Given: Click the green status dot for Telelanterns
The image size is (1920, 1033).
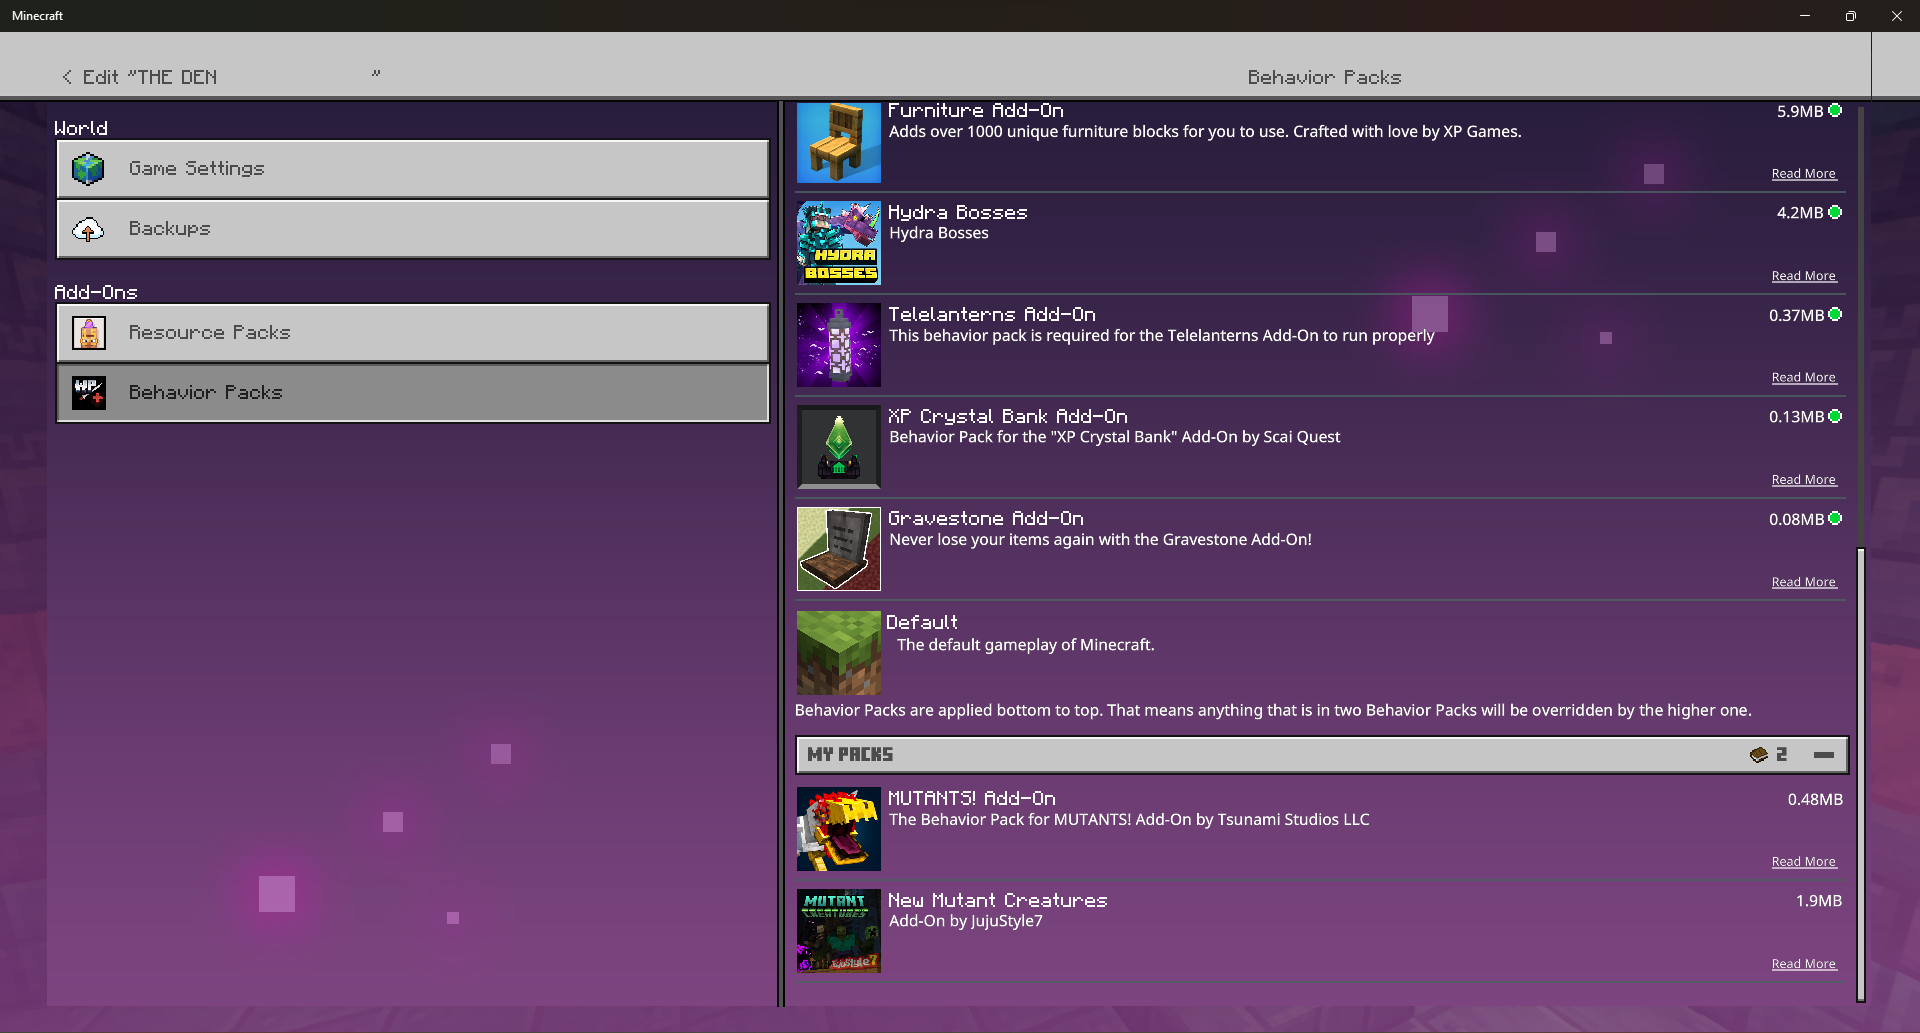Looking at the screenshot, I should pyautogui.click(x=1835, y=314).
